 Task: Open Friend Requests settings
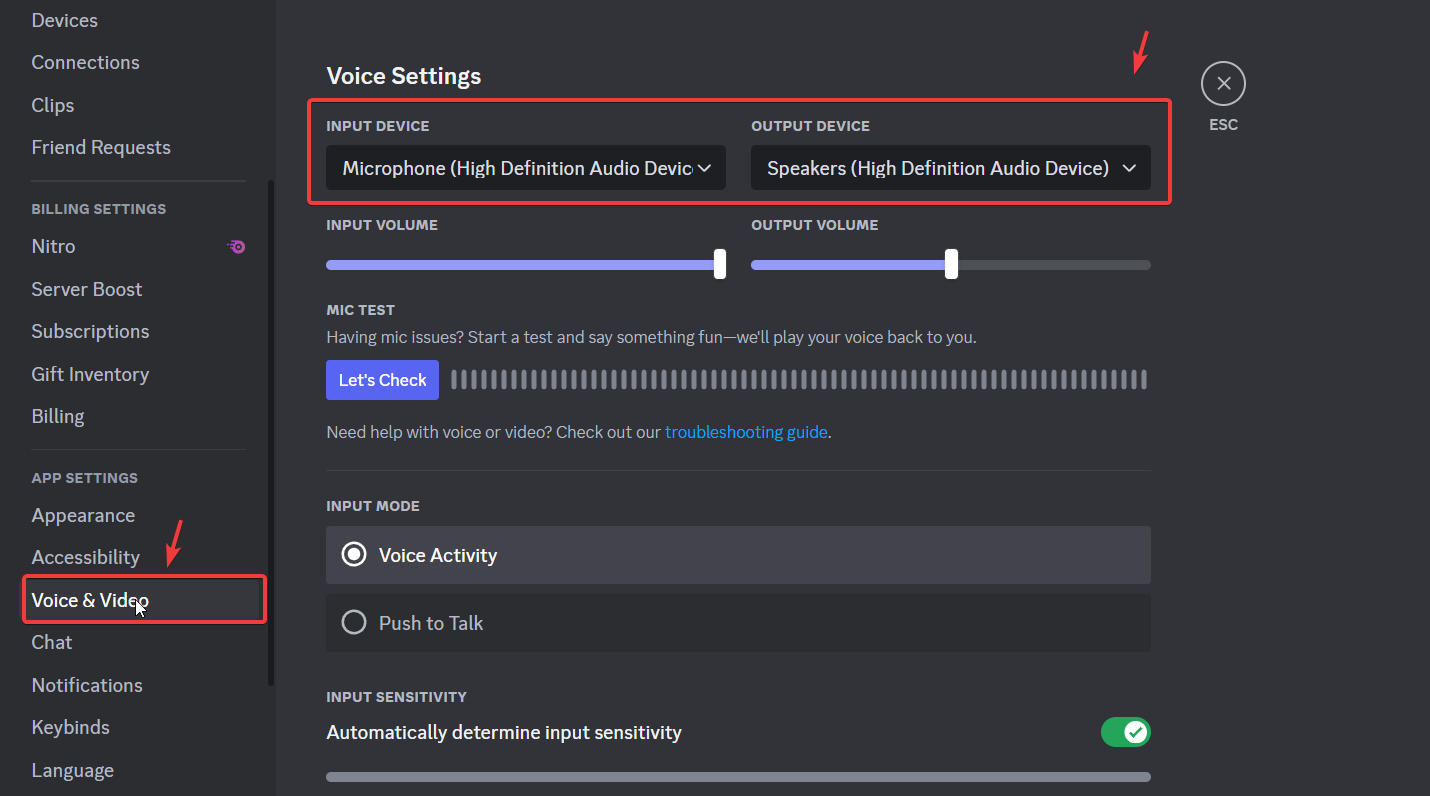click(101, 147)
